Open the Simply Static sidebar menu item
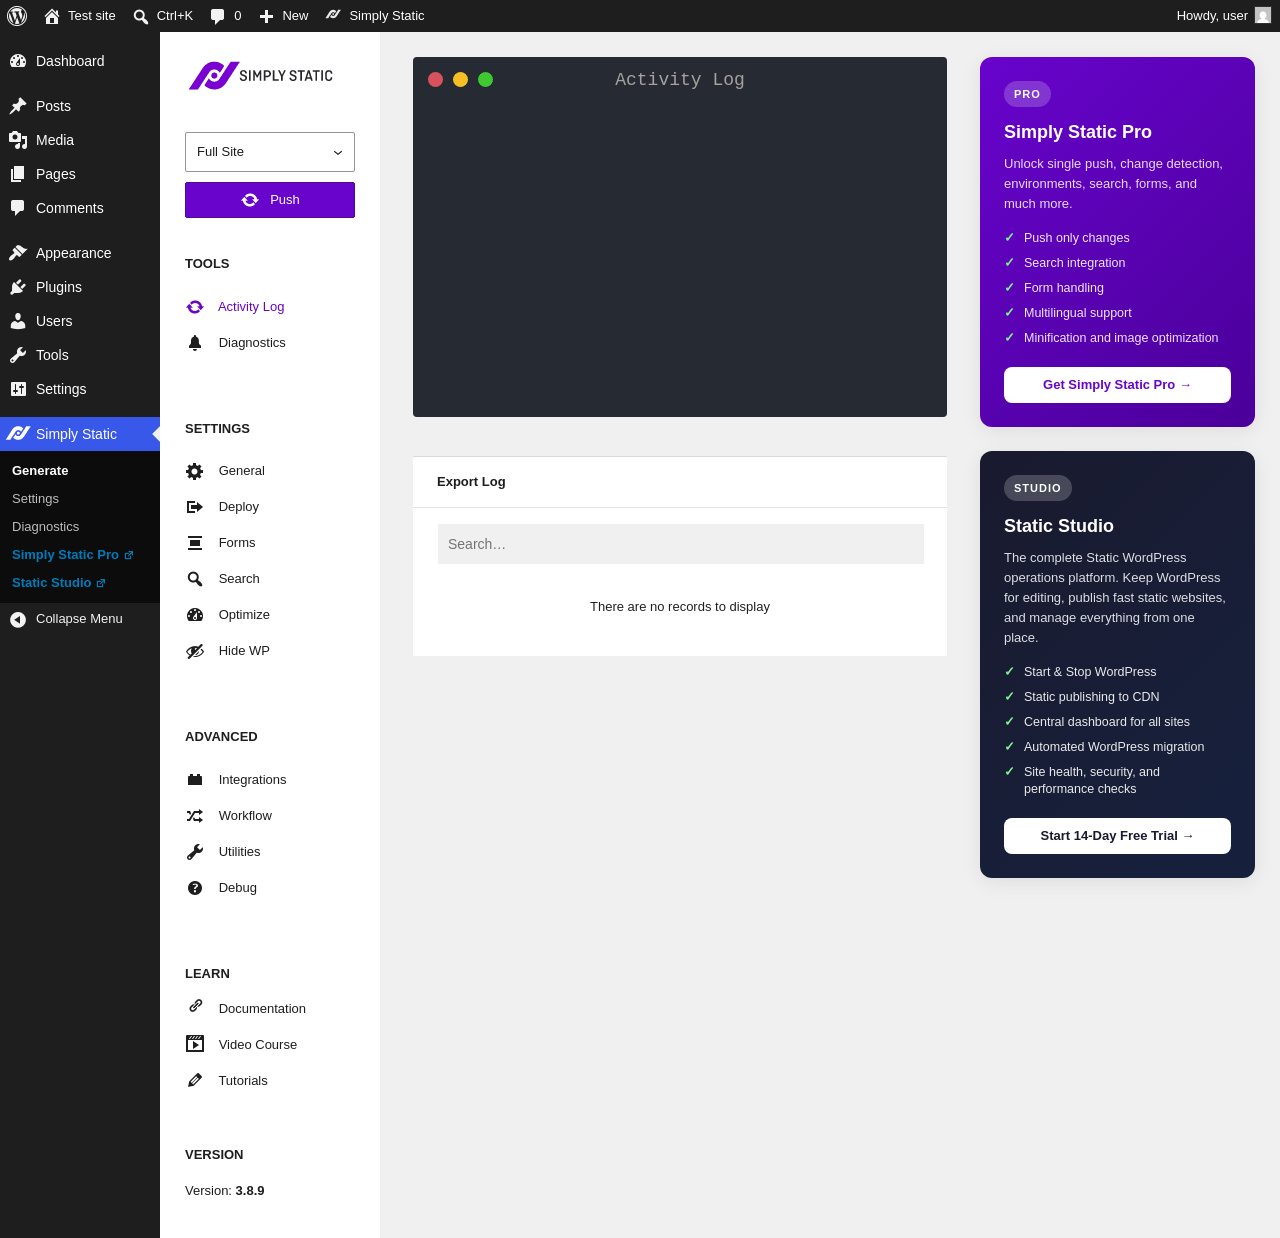 pyautogui.click(x=80, y=434)
